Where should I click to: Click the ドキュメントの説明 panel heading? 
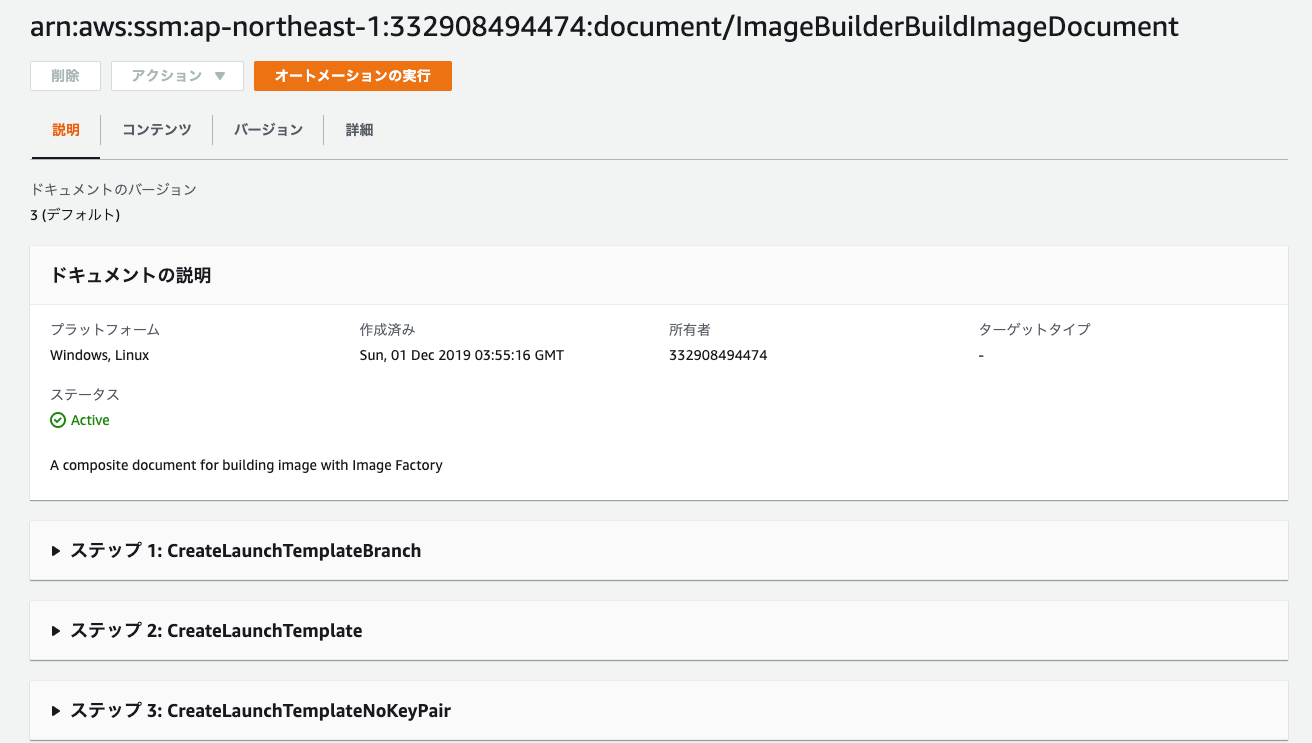(x=131, y=275)
